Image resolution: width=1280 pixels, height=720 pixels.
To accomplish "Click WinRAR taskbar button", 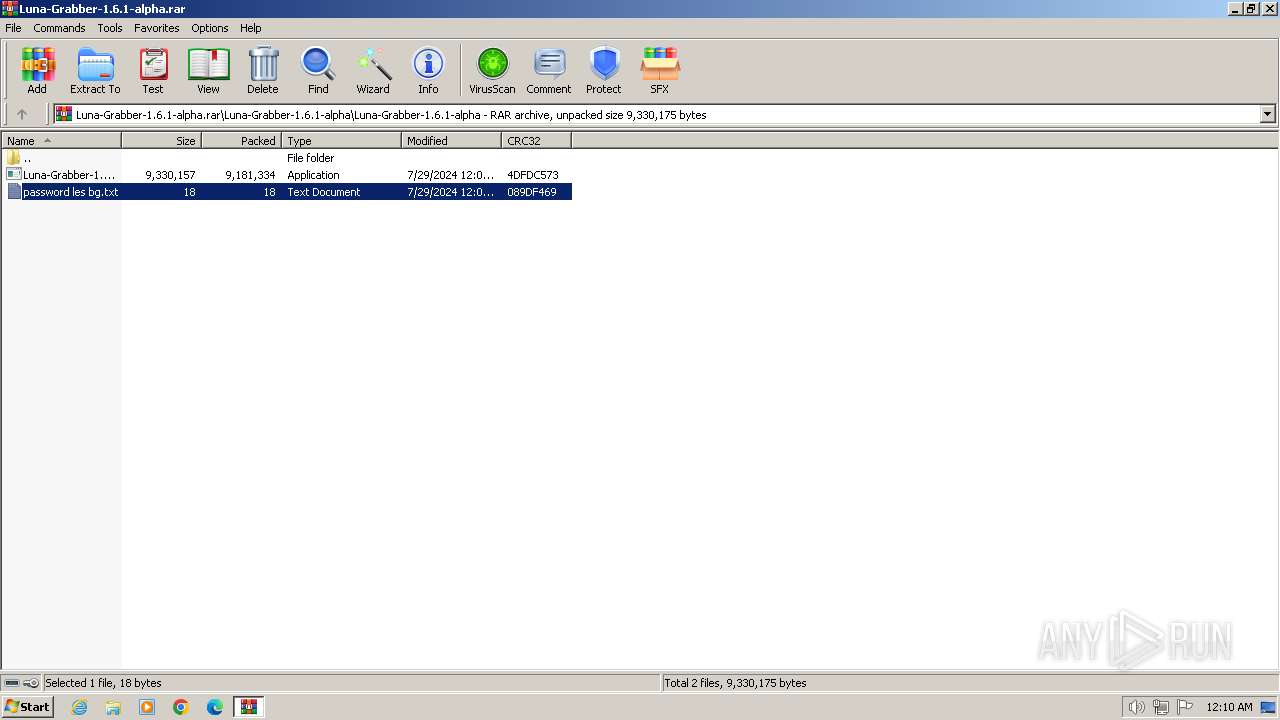I will [x=249, y=707].
